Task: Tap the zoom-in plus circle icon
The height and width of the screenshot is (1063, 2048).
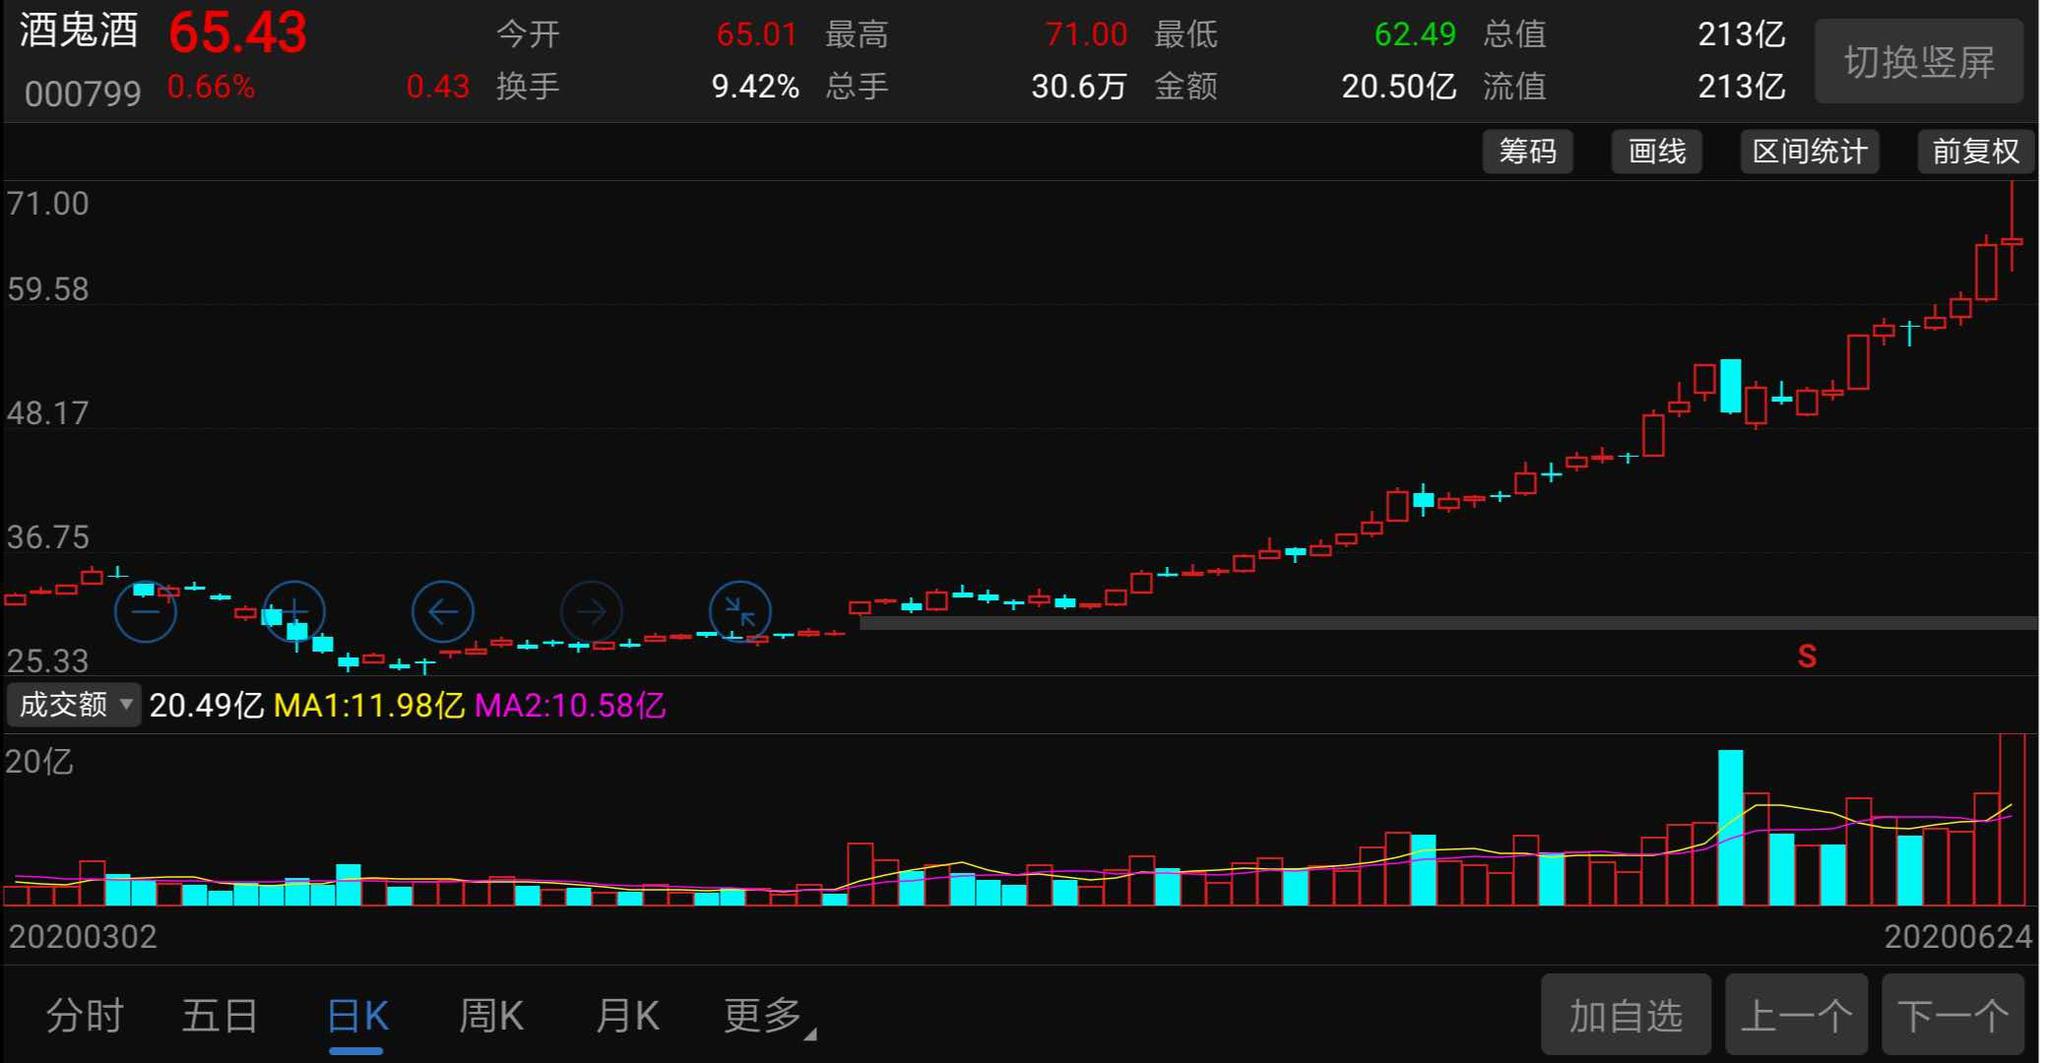Action: tap(294, 611)
